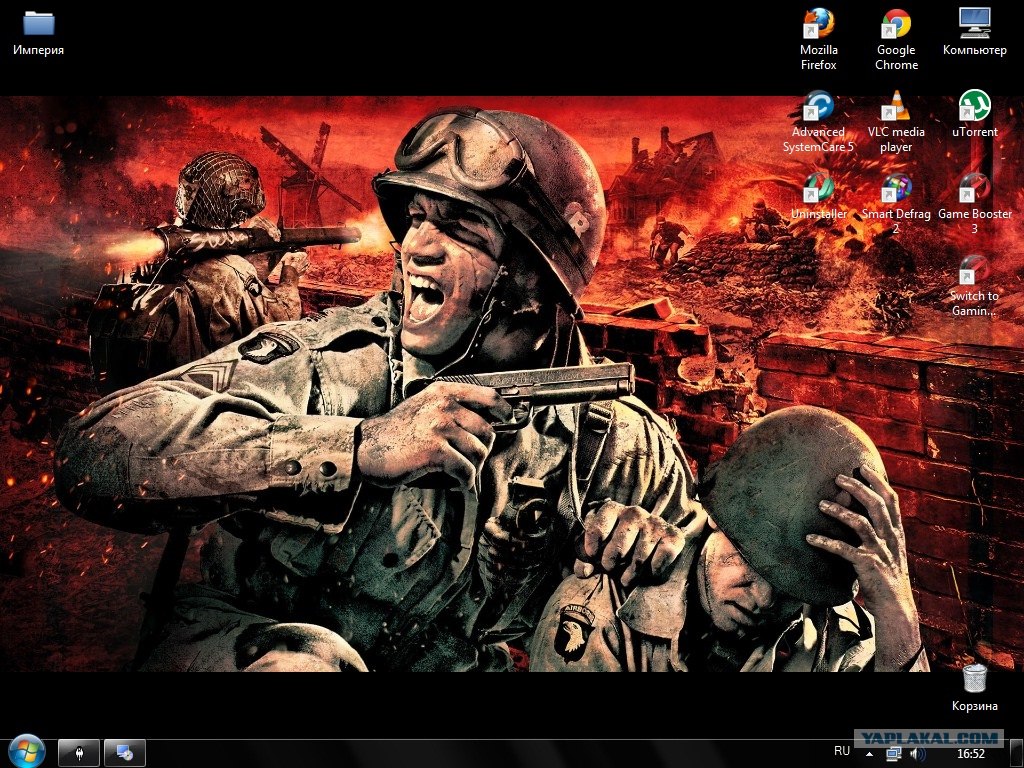Select the Advanced SystemCare 5 shortcut
The width and height of the screenshot is (1024, 768).
click(818, 121)
